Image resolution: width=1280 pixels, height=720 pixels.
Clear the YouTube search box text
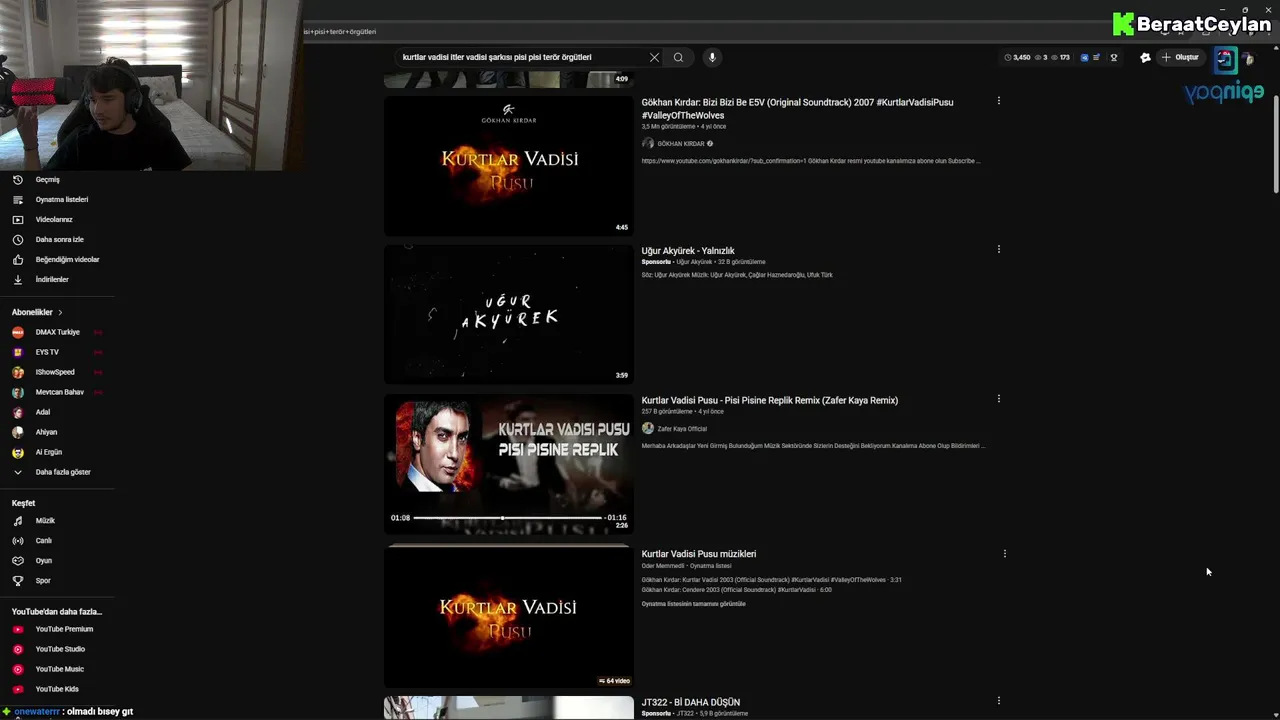(x=654, y=57)
